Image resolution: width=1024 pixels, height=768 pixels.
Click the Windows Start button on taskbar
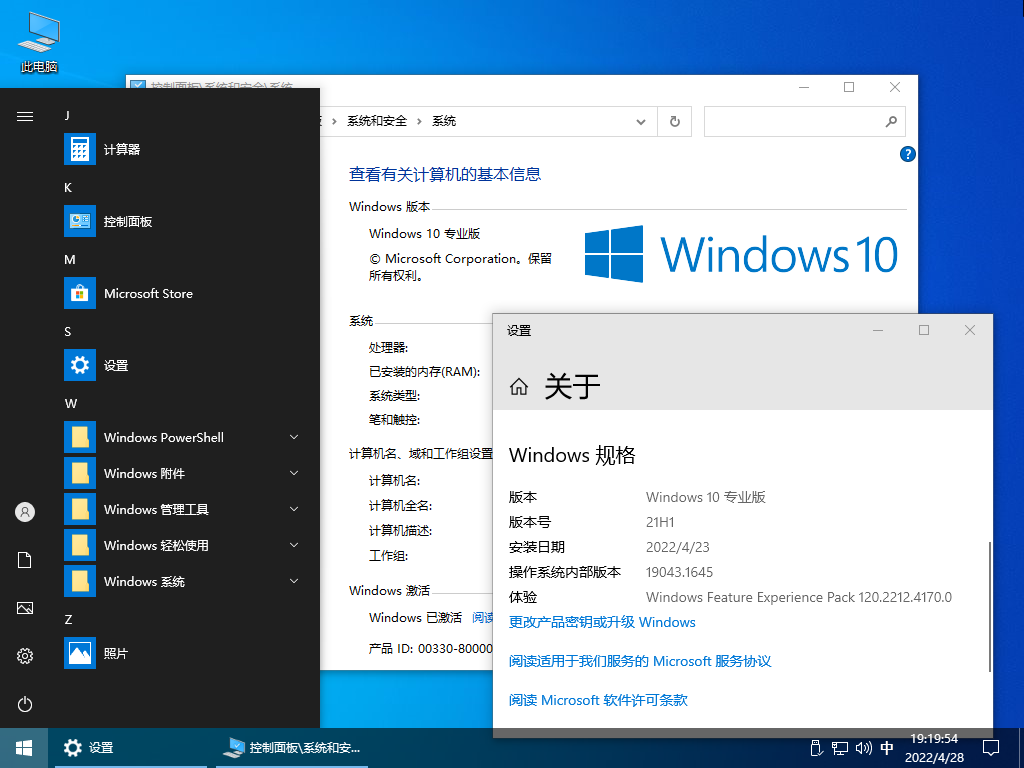(24, 748)
